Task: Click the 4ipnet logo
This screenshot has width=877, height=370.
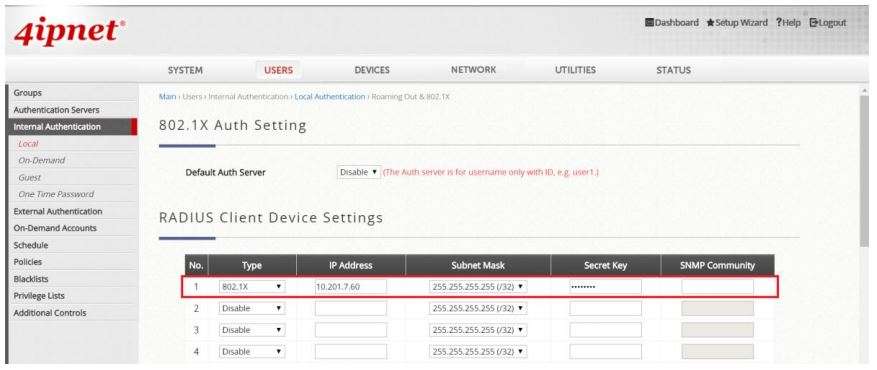Action: point(69,32)
